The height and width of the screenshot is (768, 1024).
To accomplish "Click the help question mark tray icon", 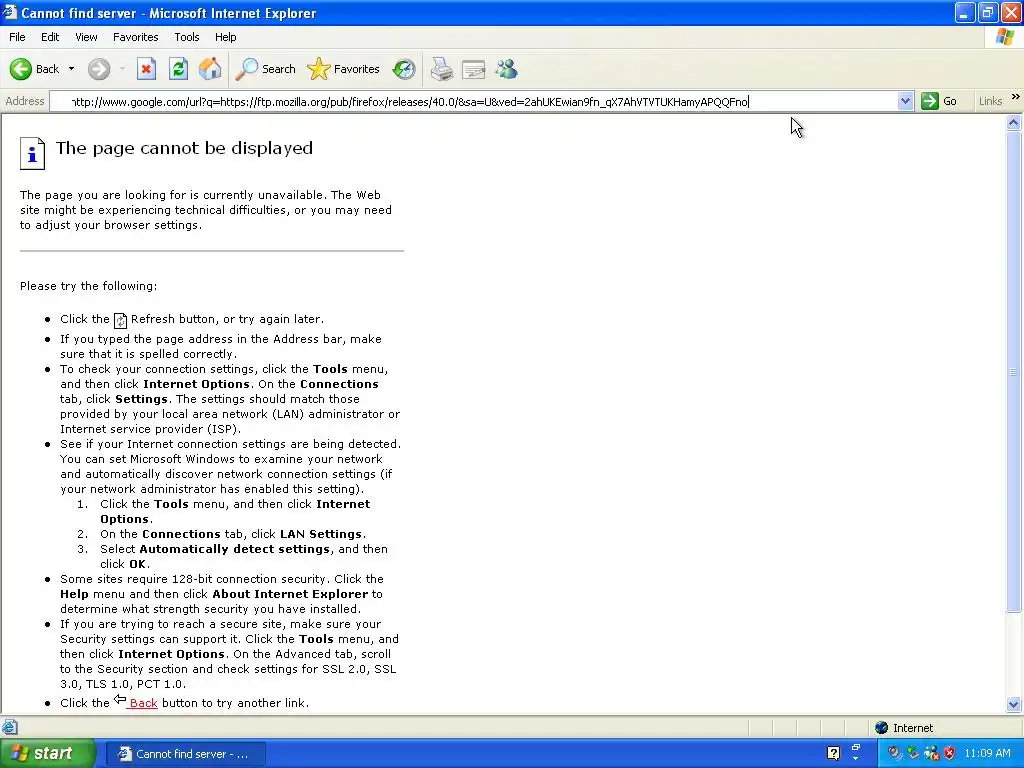I will [x=833, y=754].
